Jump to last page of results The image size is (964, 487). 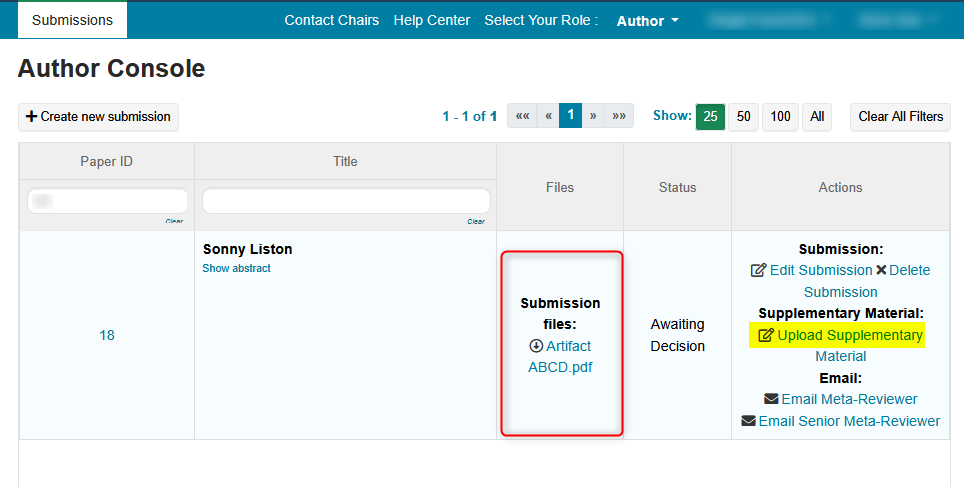point(620,116)
